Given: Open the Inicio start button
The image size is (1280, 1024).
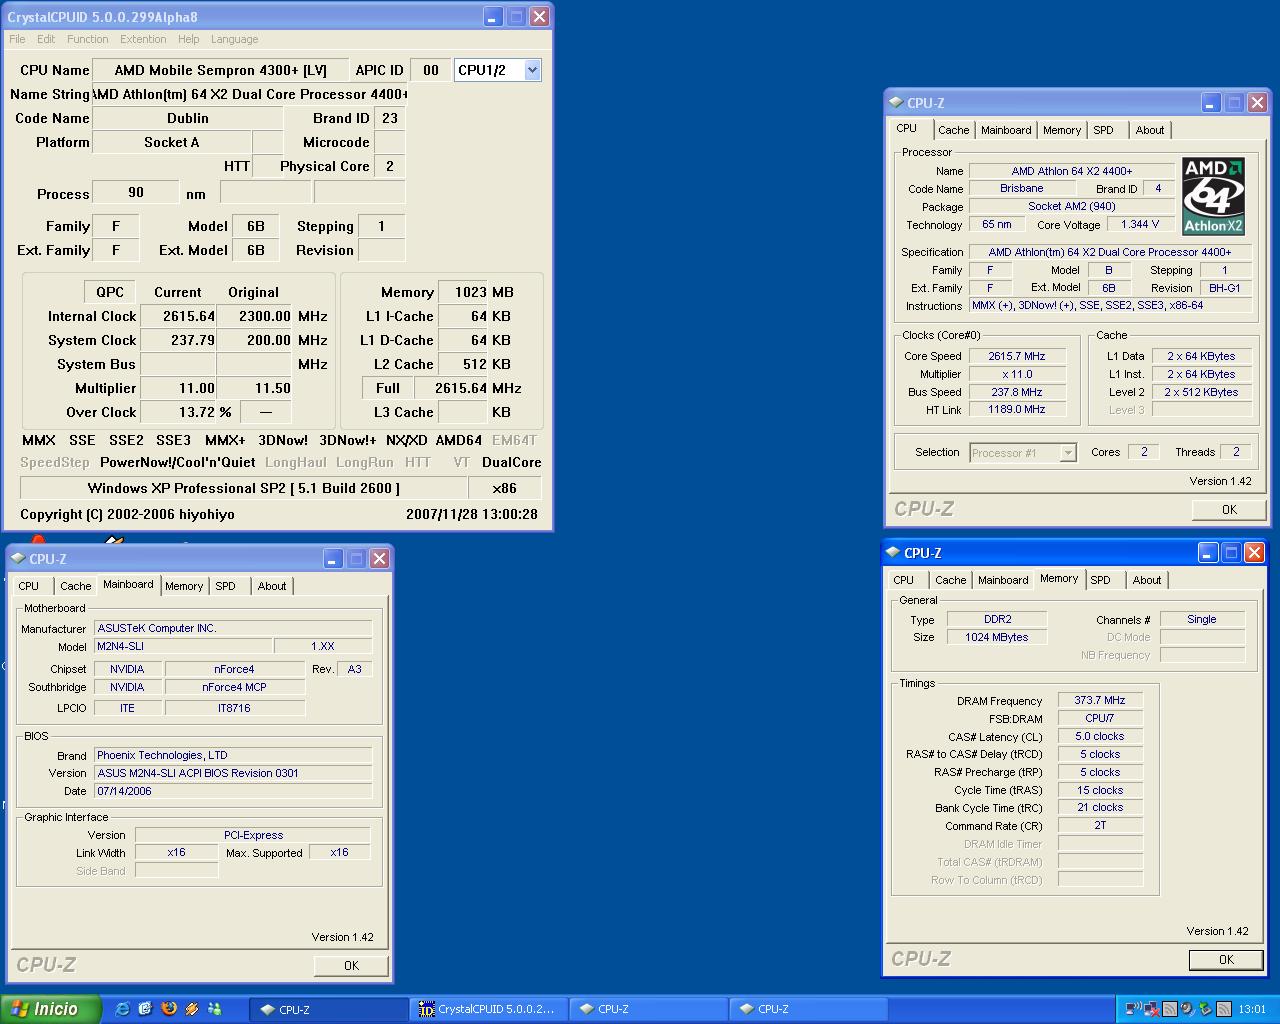Looking at the screenshot, I should 50,1009.
